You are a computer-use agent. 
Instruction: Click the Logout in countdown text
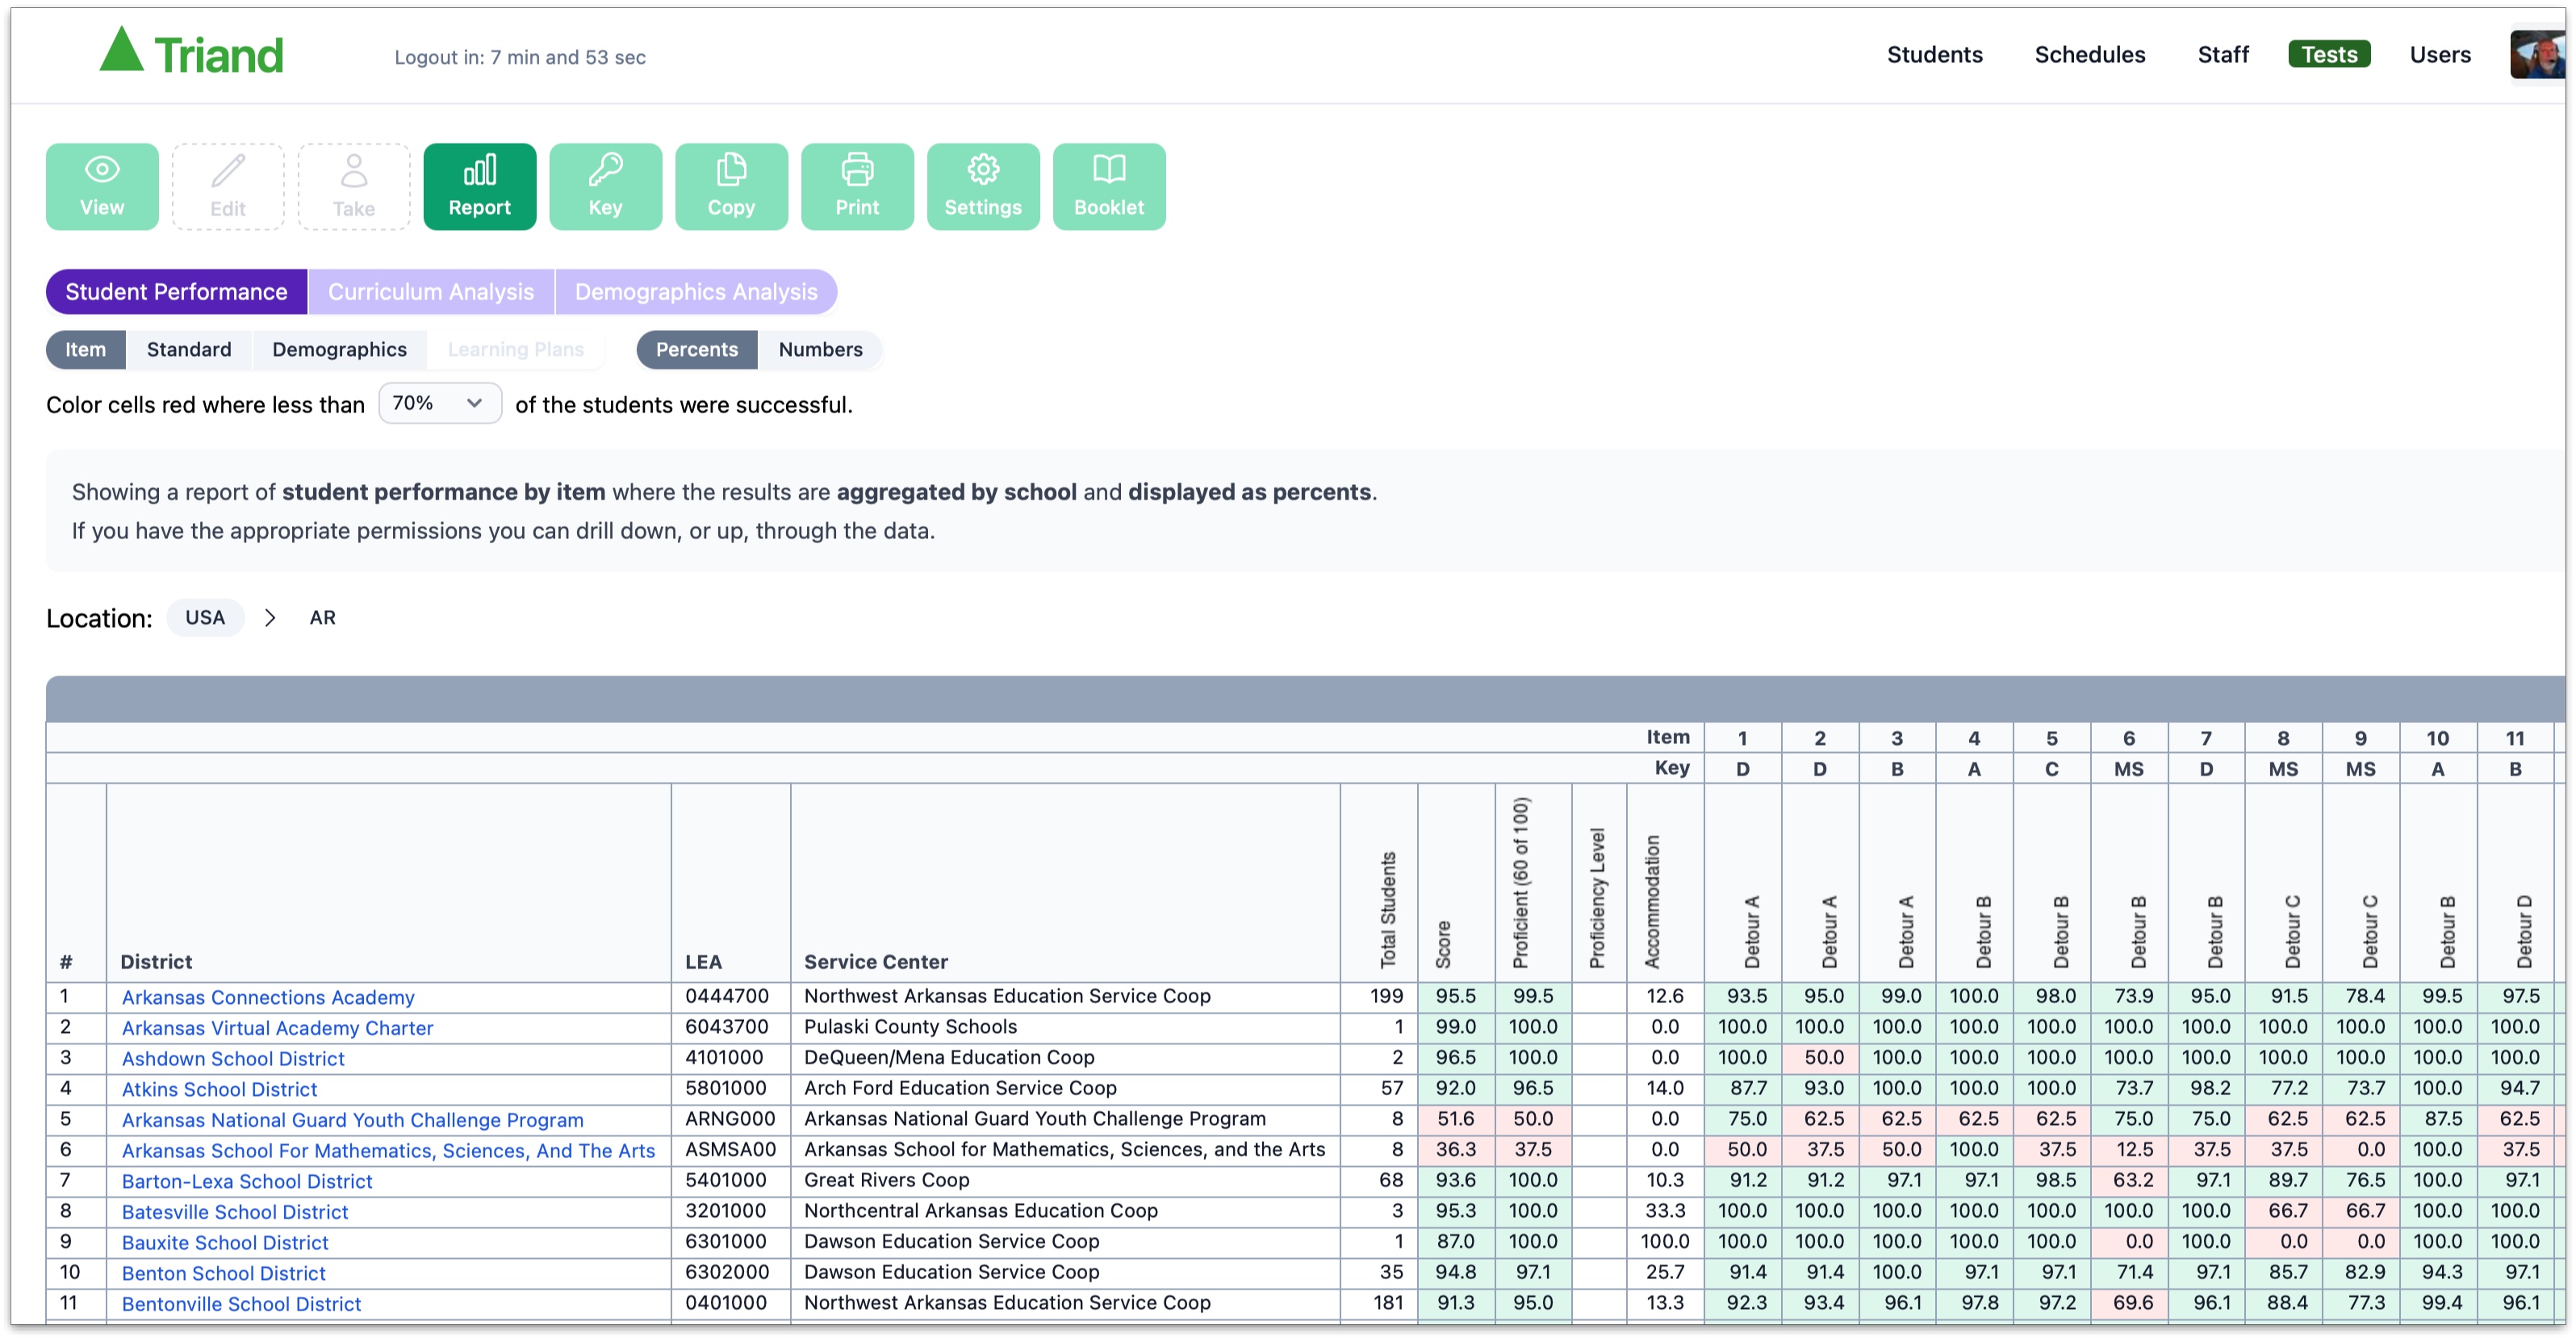click(x=520, y=57)
